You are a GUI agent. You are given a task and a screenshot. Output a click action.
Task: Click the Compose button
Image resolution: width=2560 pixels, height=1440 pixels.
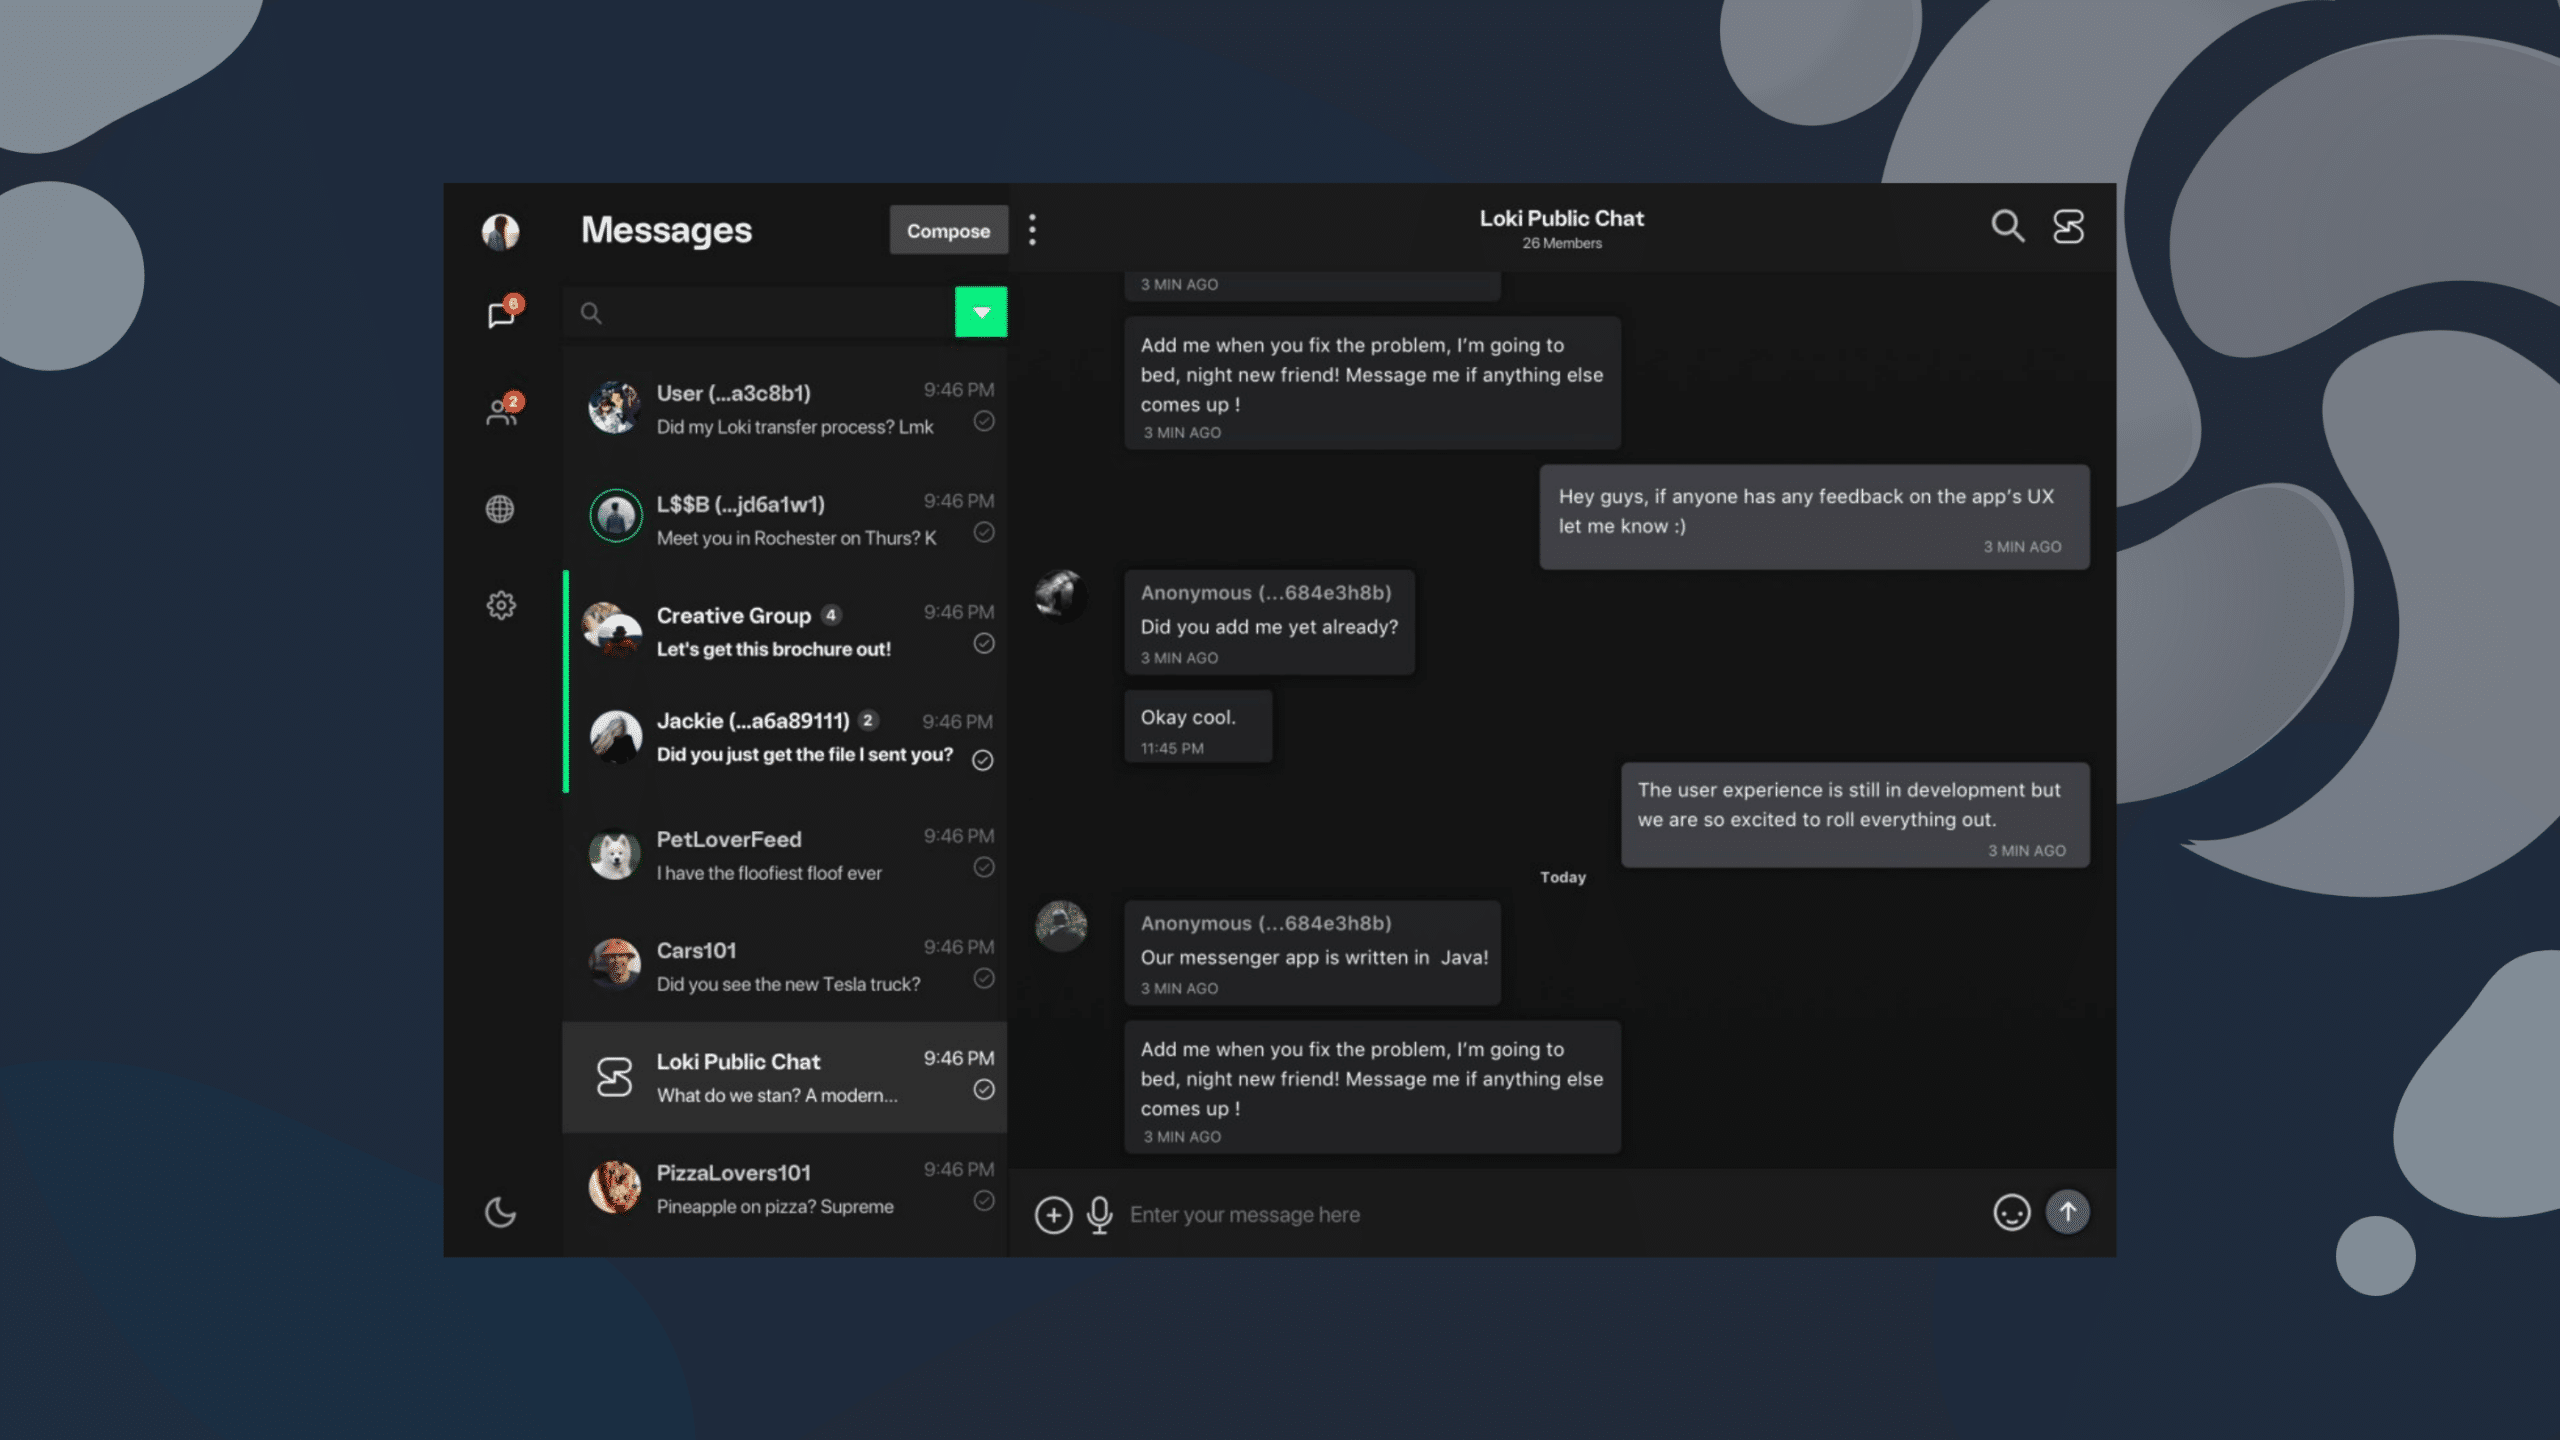click(x=948, y=230)
